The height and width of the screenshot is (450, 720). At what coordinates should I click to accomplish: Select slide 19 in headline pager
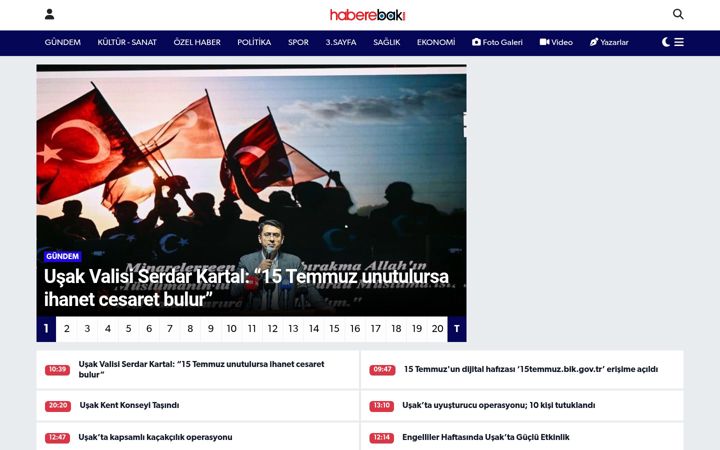click(417, 329)
